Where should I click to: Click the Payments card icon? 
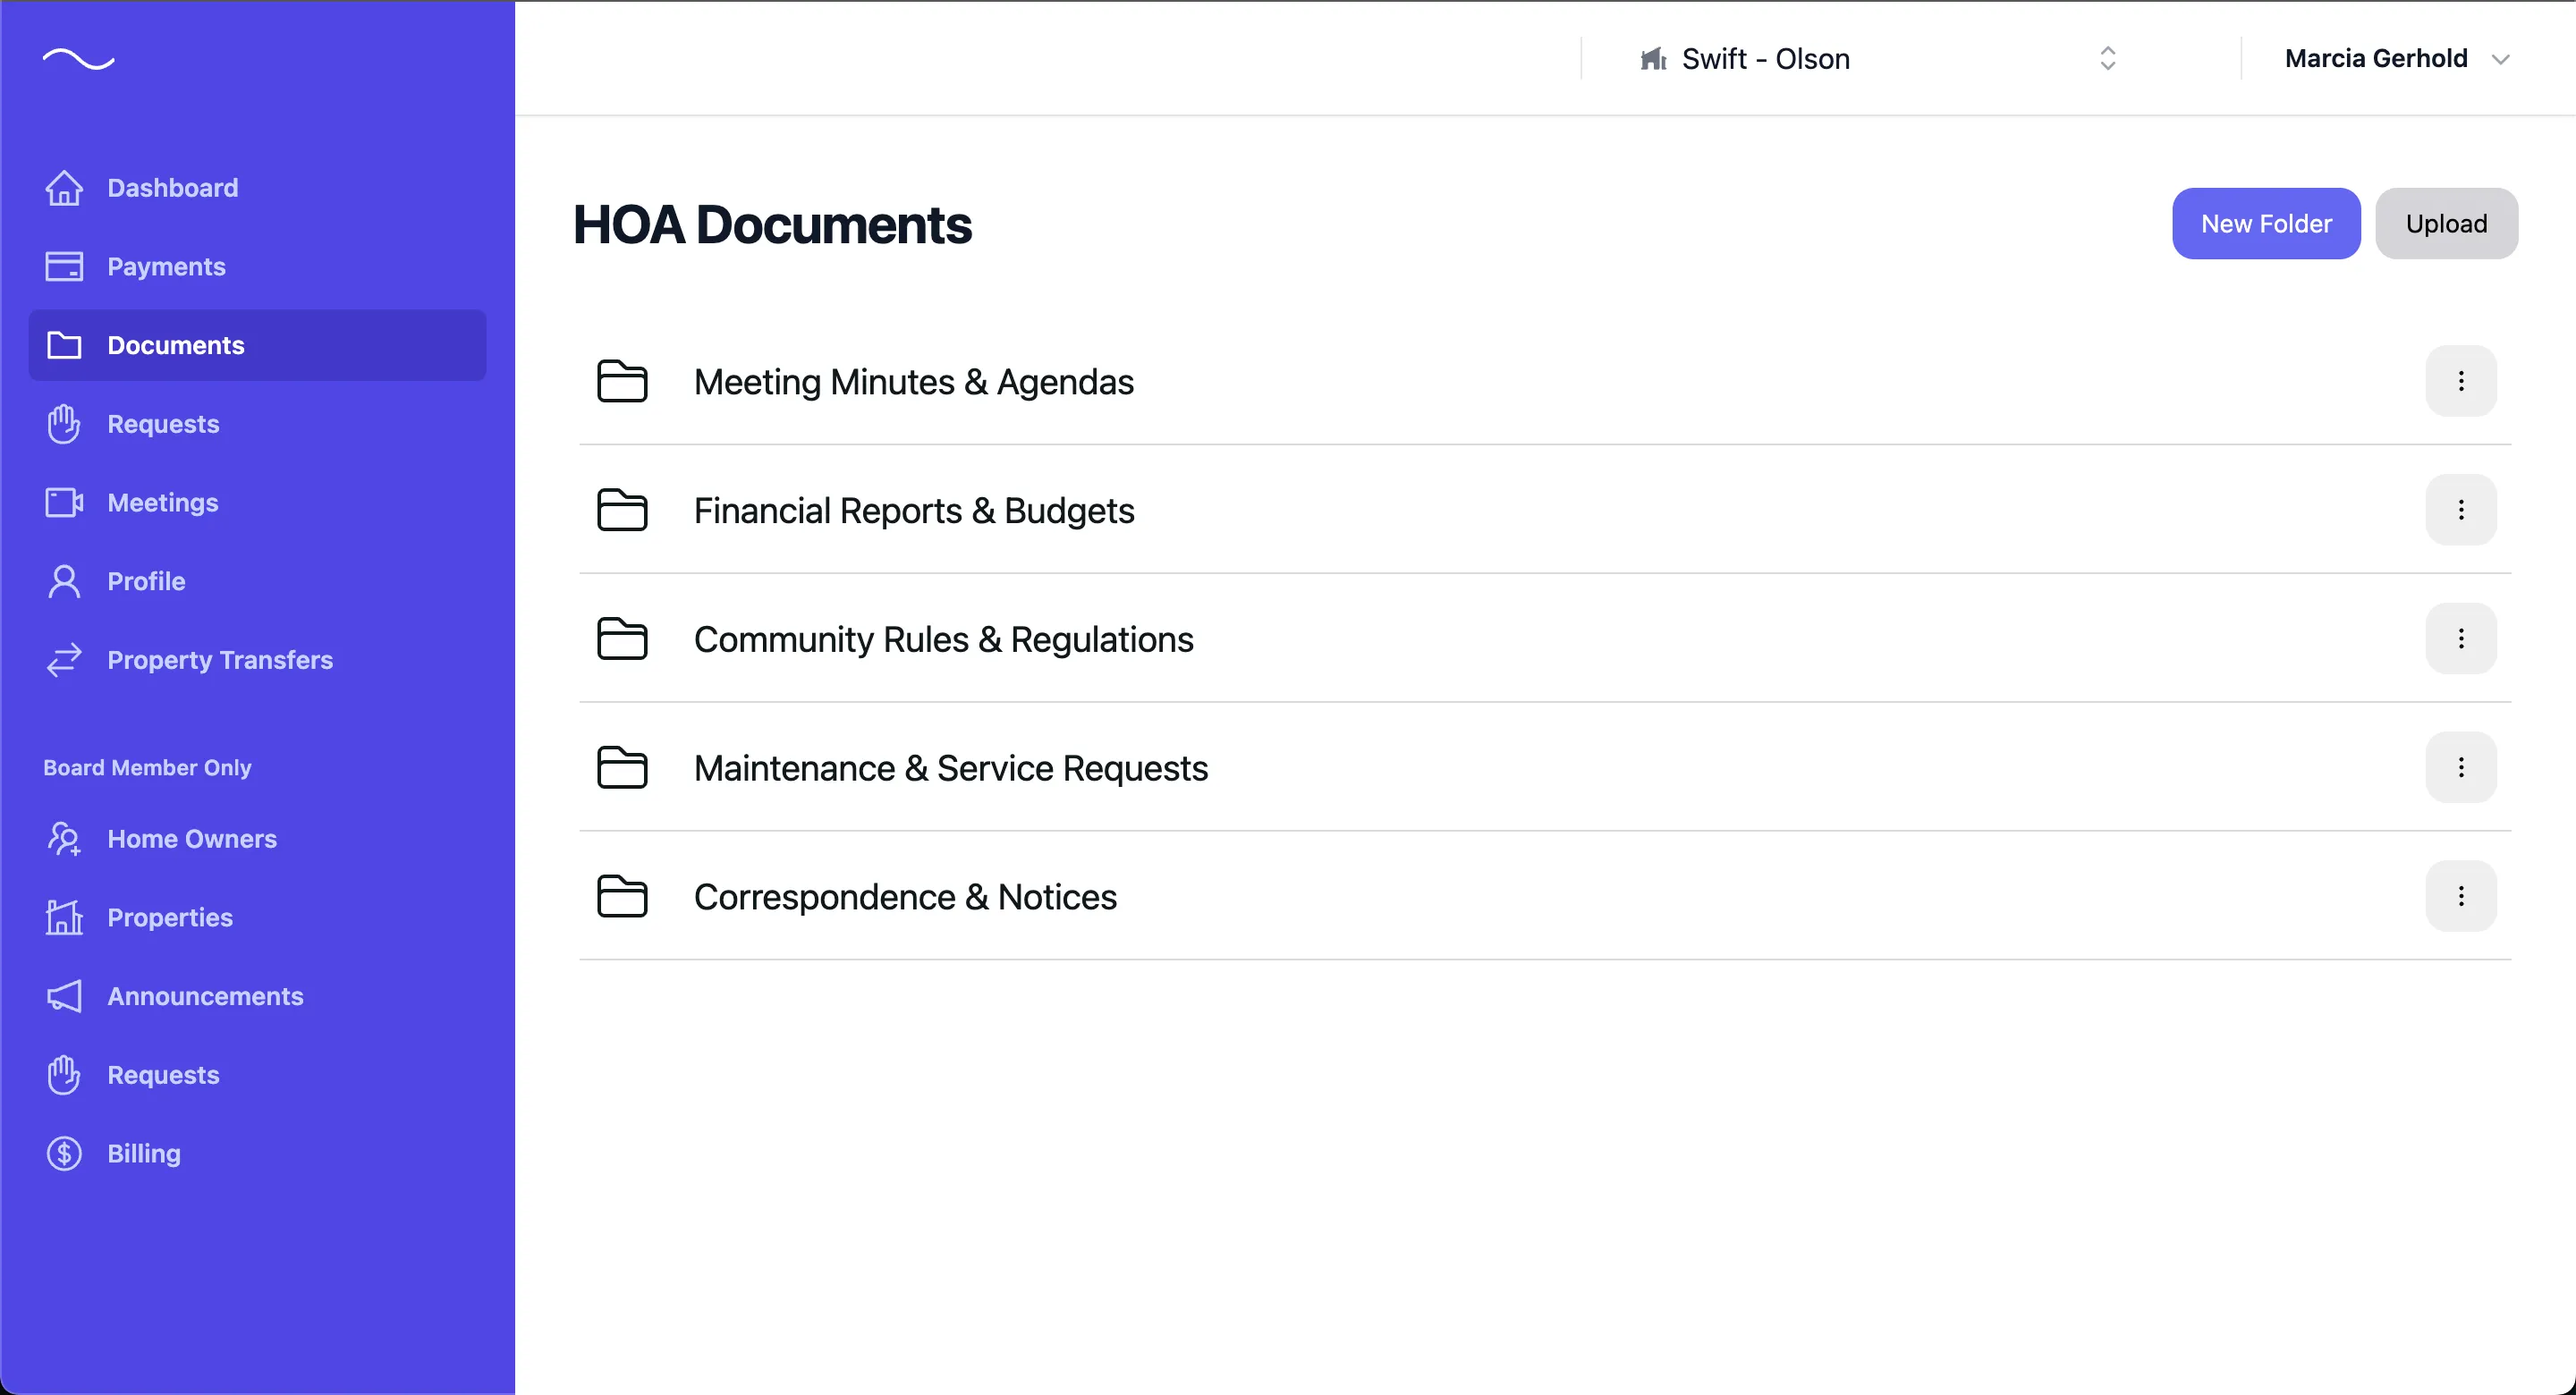pyautogui.click(x=63, y=266)
